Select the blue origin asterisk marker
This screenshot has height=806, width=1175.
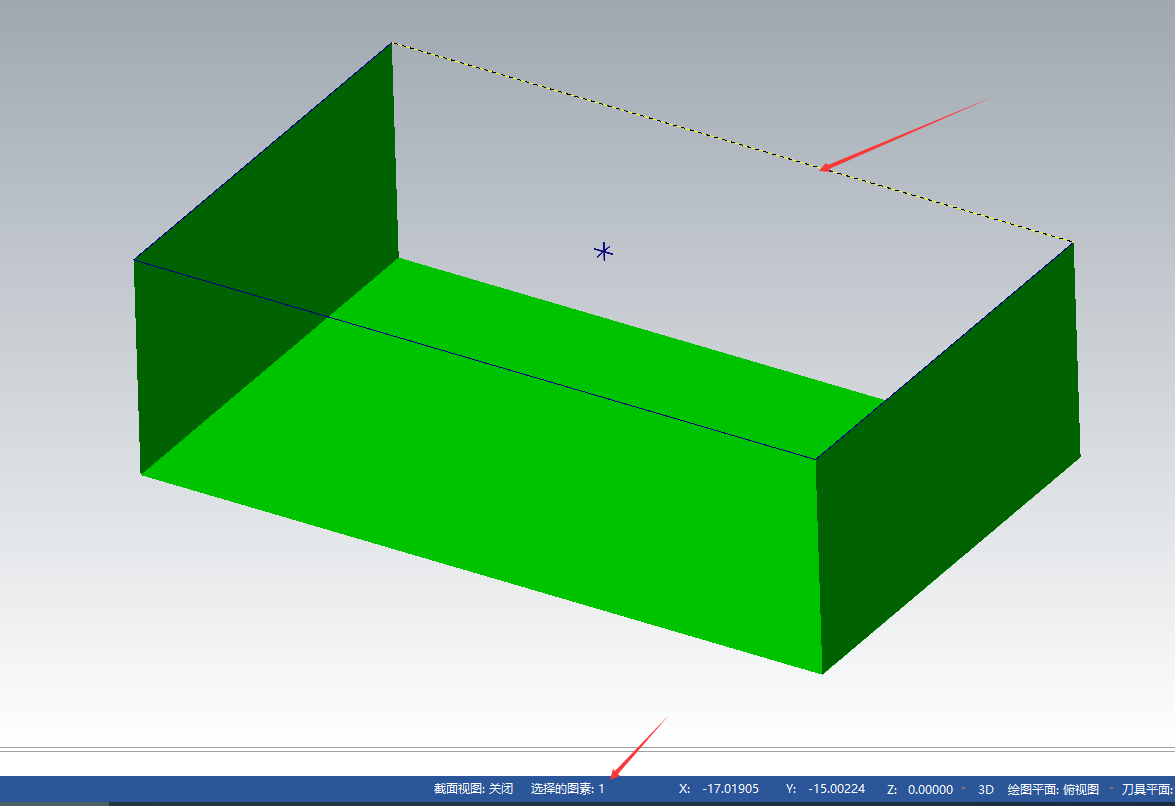603,252
